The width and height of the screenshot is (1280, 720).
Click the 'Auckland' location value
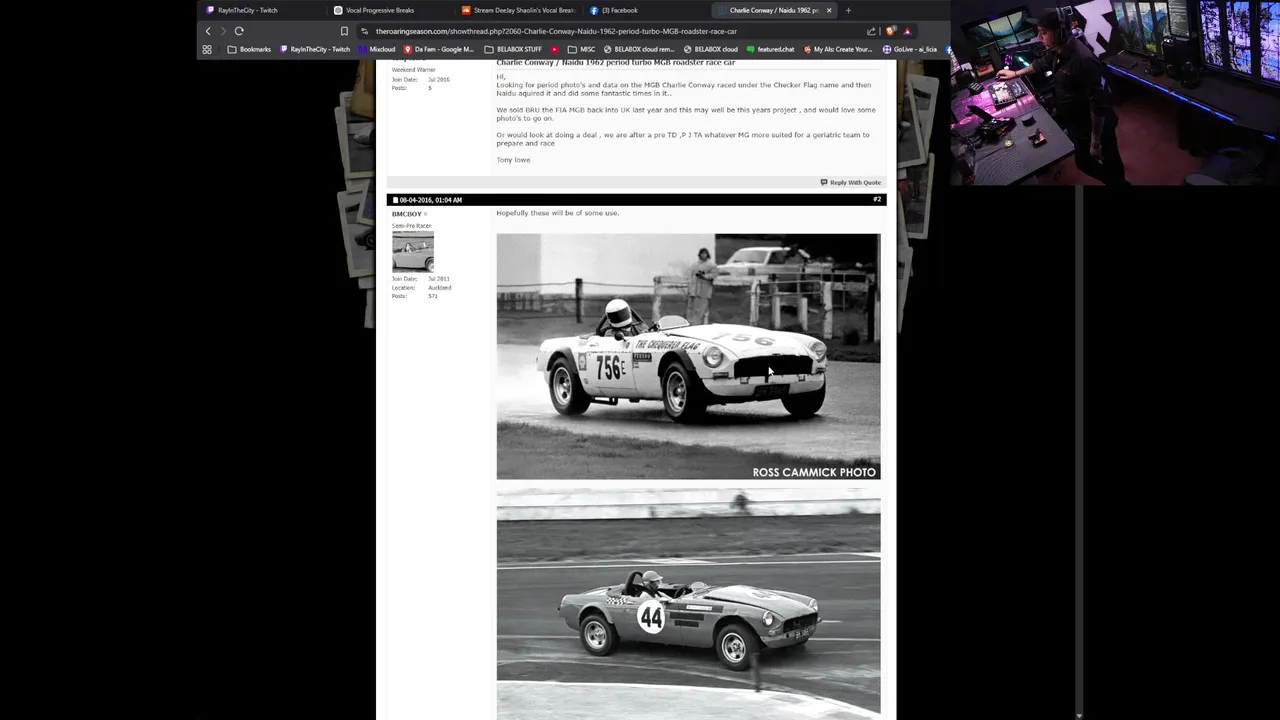click(439, 288)
